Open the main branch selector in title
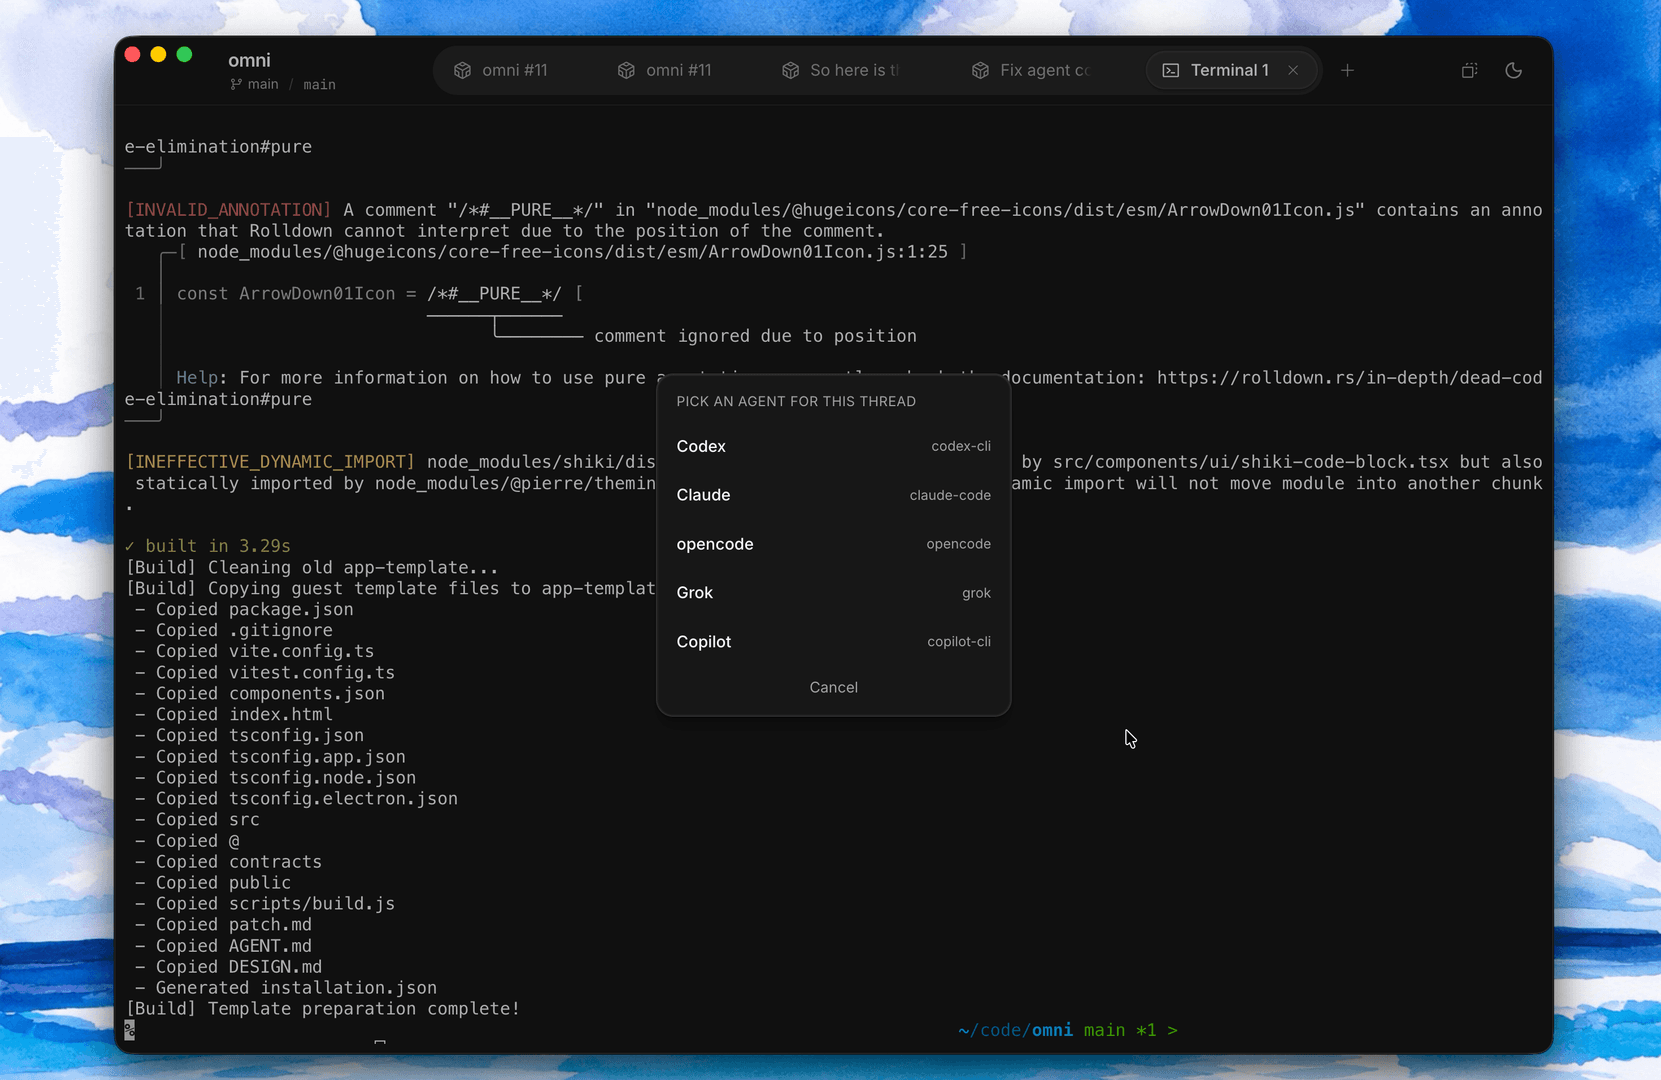The width and height of the screenshot is (1661, 1080). 263,84
